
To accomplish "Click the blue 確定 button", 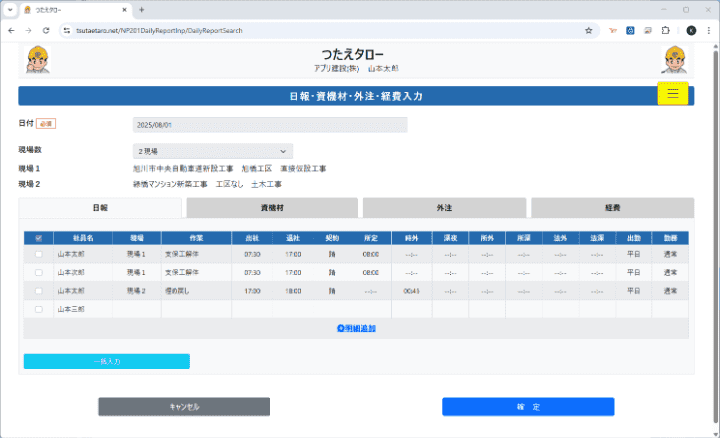I will (x=528, y=407).
